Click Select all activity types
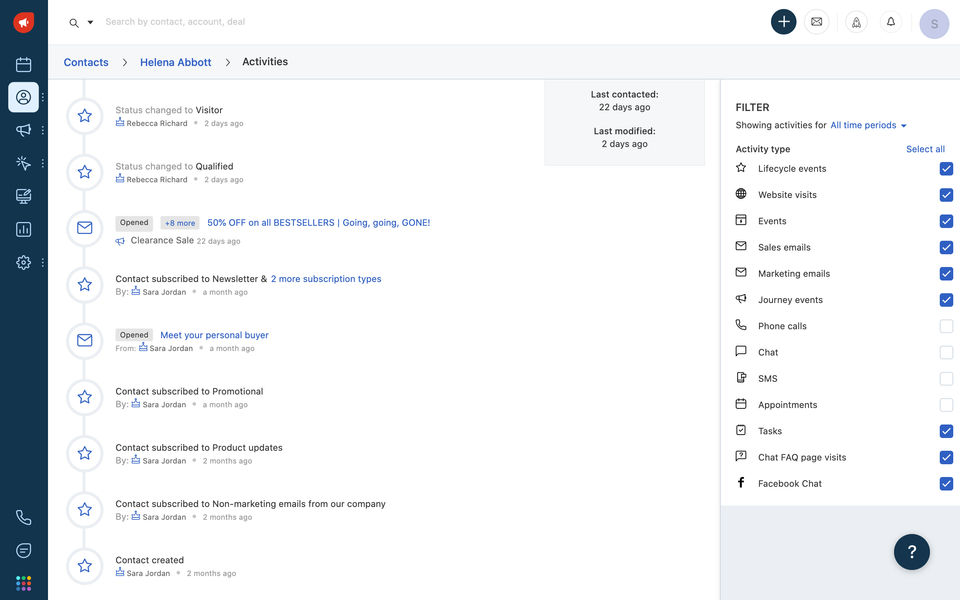This screenshot has width=960, height=600. pos(925,149)
